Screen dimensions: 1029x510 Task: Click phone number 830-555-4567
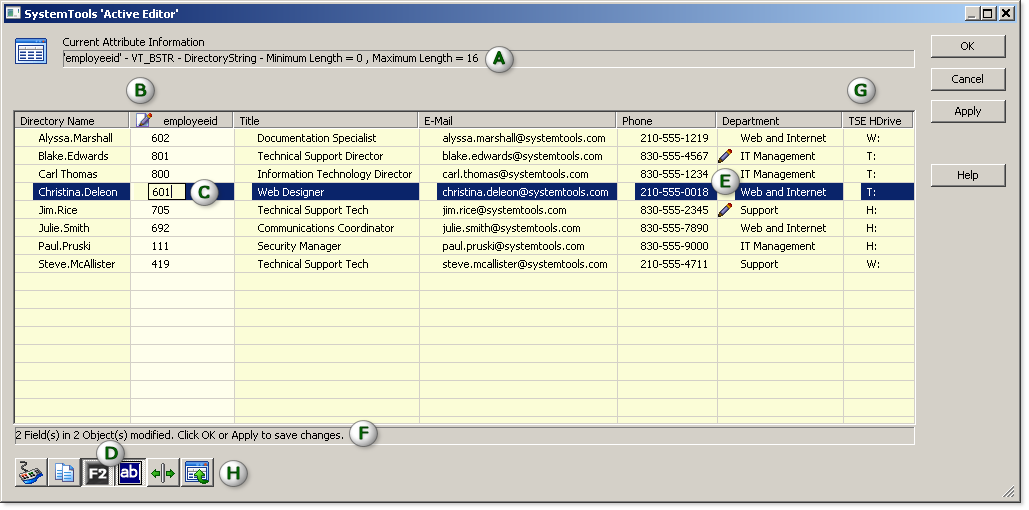(675, 156)
